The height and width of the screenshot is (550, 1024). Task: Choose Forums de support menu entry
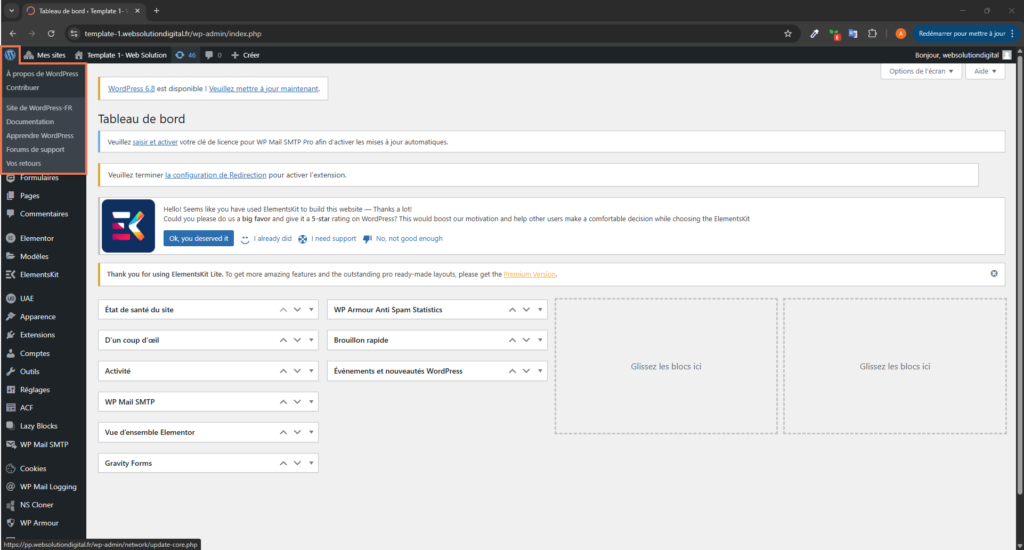click(x=35, y=149)
